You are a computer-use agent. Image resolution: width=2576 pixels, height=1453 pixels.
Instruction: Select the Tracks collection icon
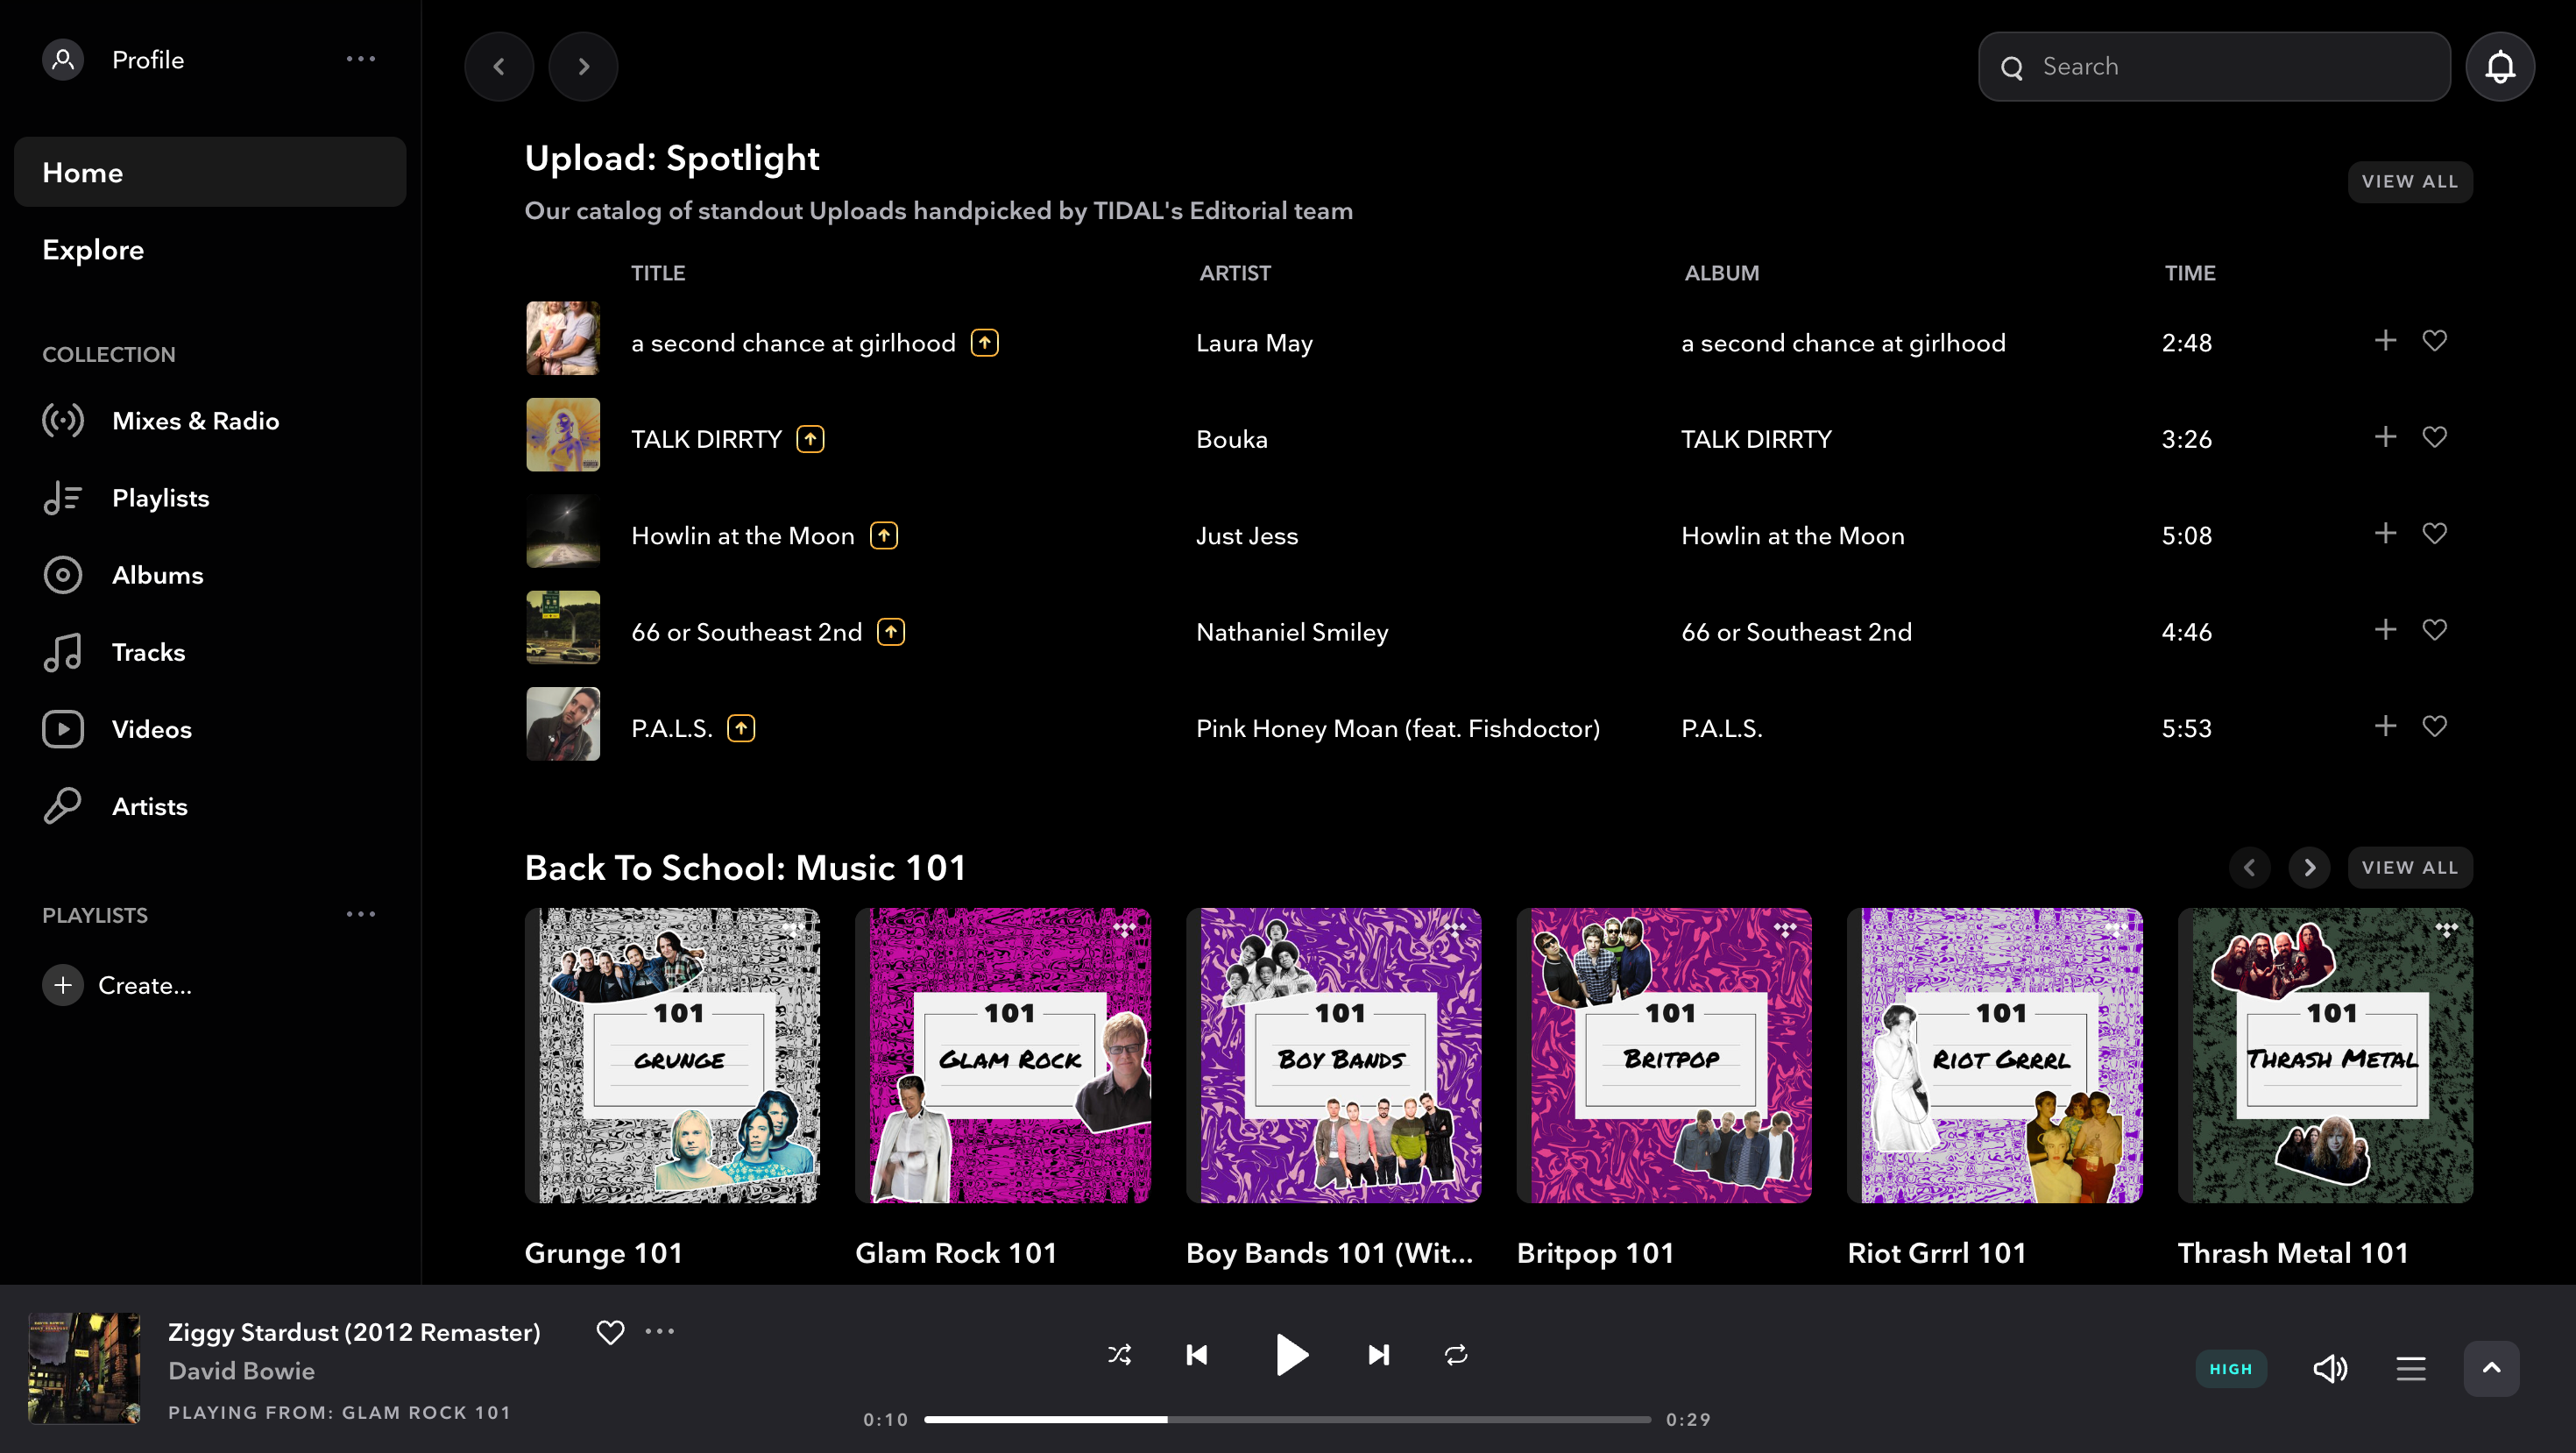coord(63,651)
